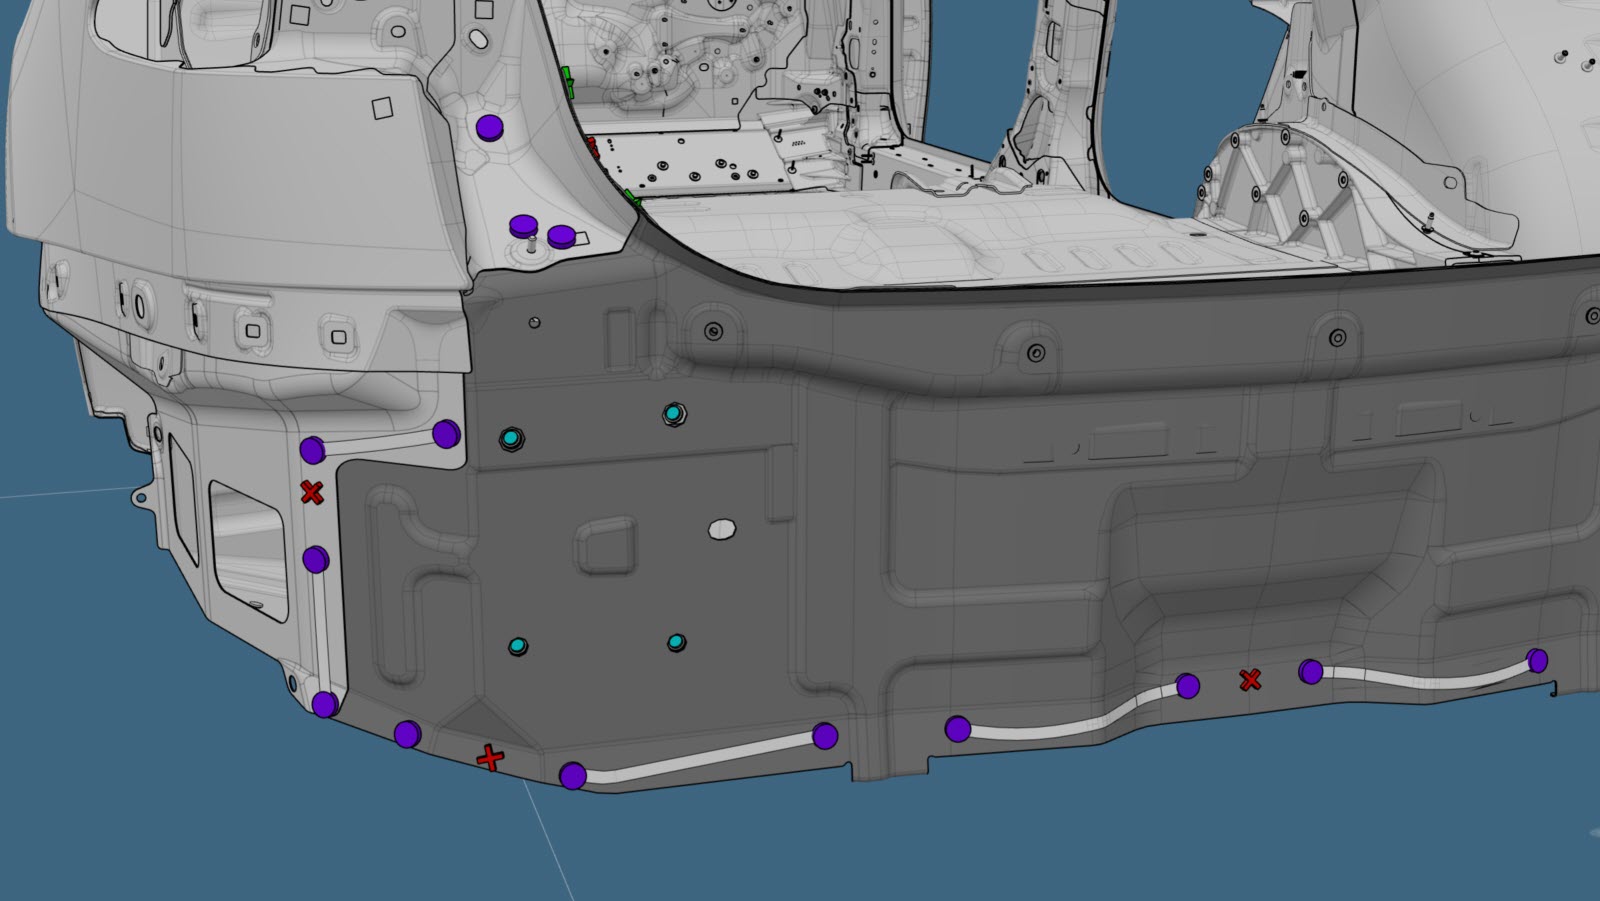Click the topmost purple marker on the pillar
The height and width of the screenshot is (901, 1600).
(488, 127)
